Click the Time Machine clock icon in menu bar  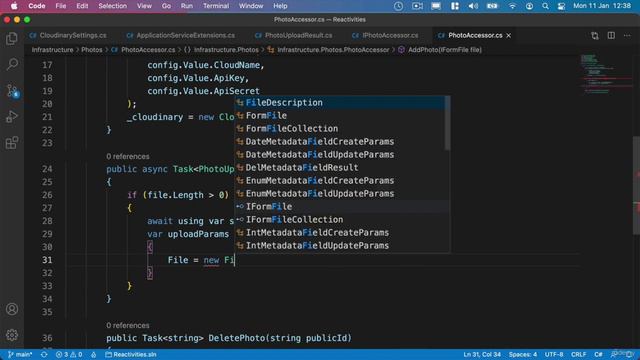pyautogui.click(x=398, y=6)
